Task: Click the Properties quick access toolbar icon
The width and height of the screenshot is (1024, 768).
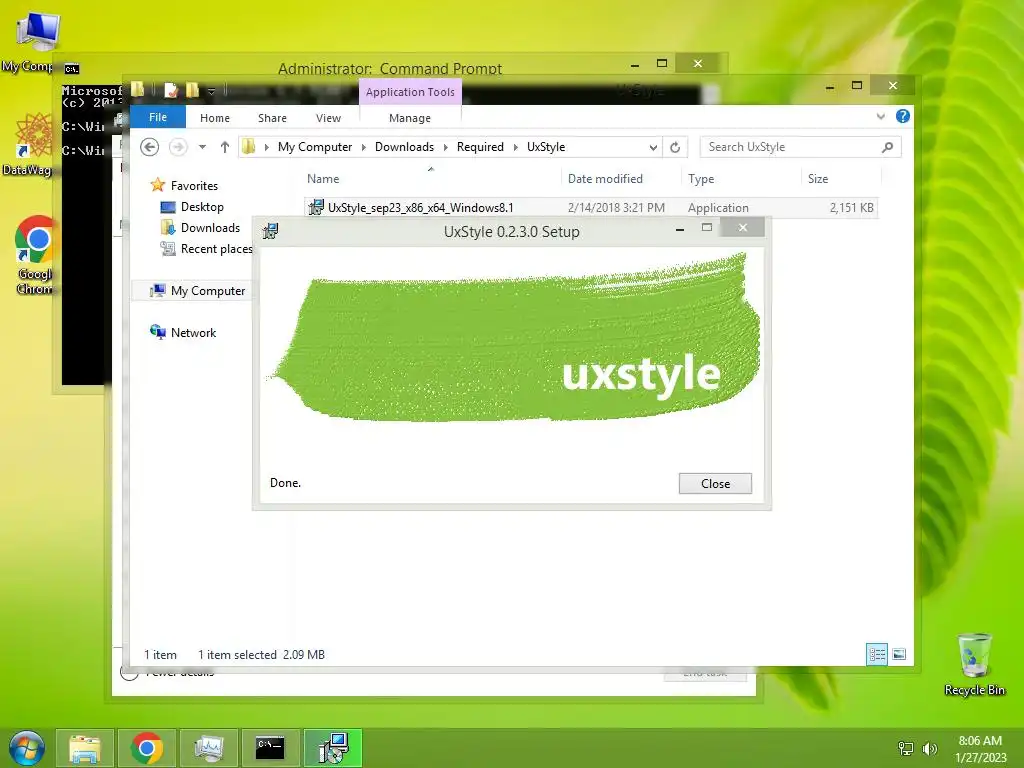Action: pyautogui.click(x=171, y=90)
